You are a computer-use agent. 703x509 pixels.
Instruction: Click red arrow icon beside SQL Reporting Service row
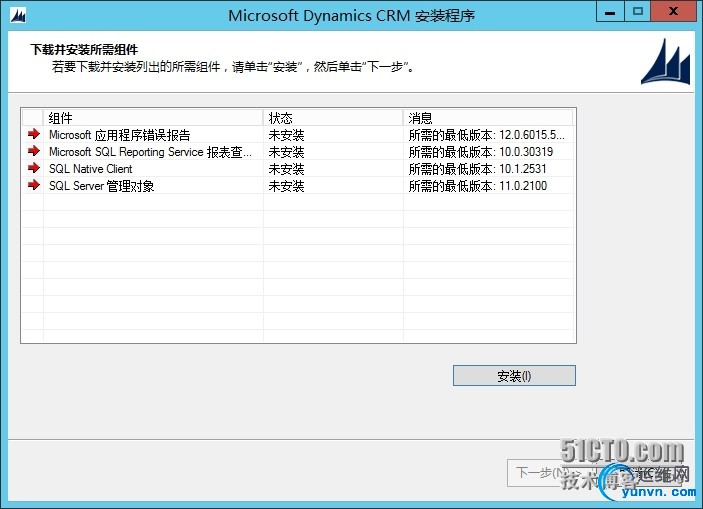(x=34, y=151)
